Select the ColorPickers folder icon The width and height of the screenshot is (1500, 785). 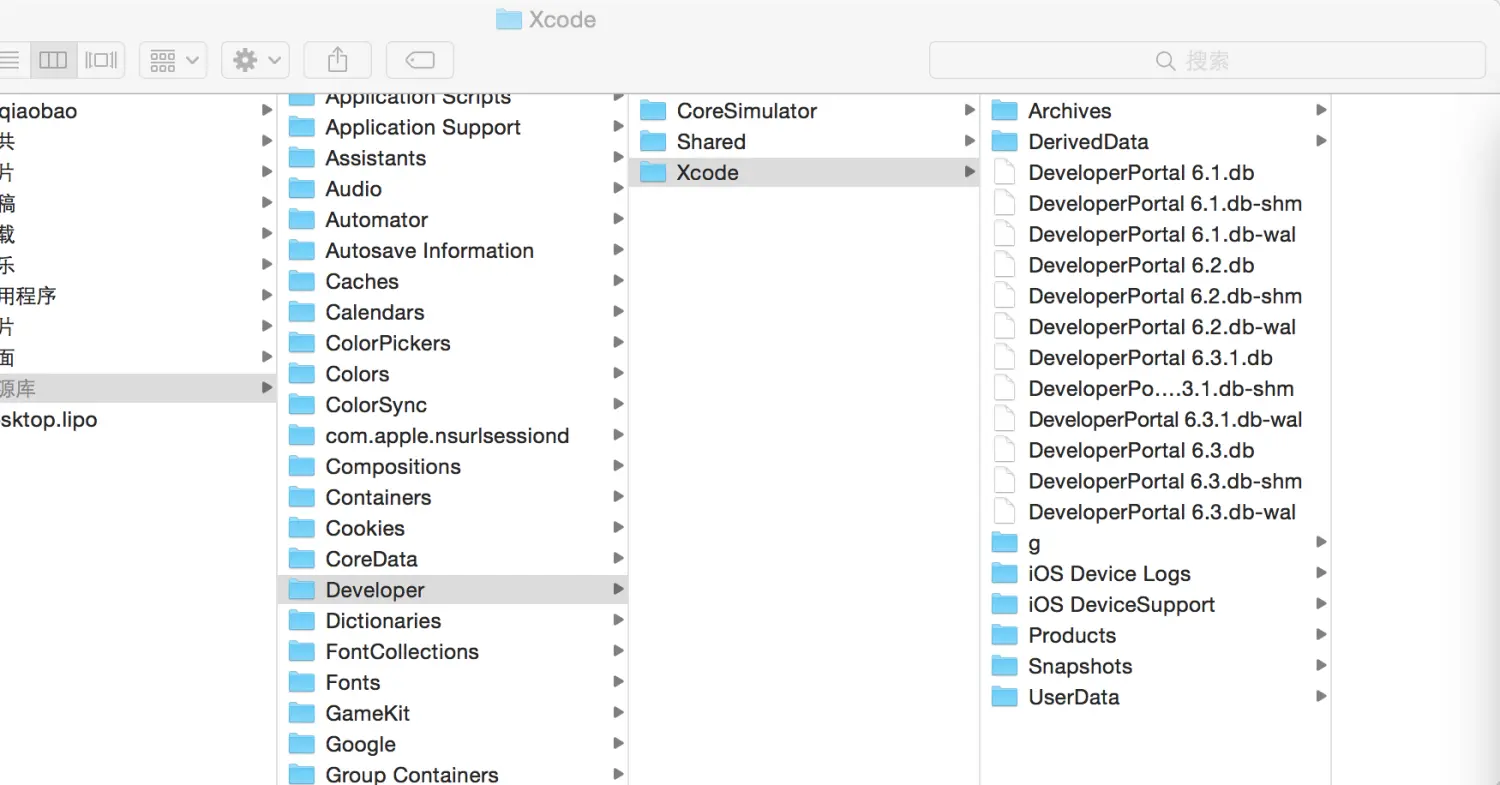[x=302, y=344]
